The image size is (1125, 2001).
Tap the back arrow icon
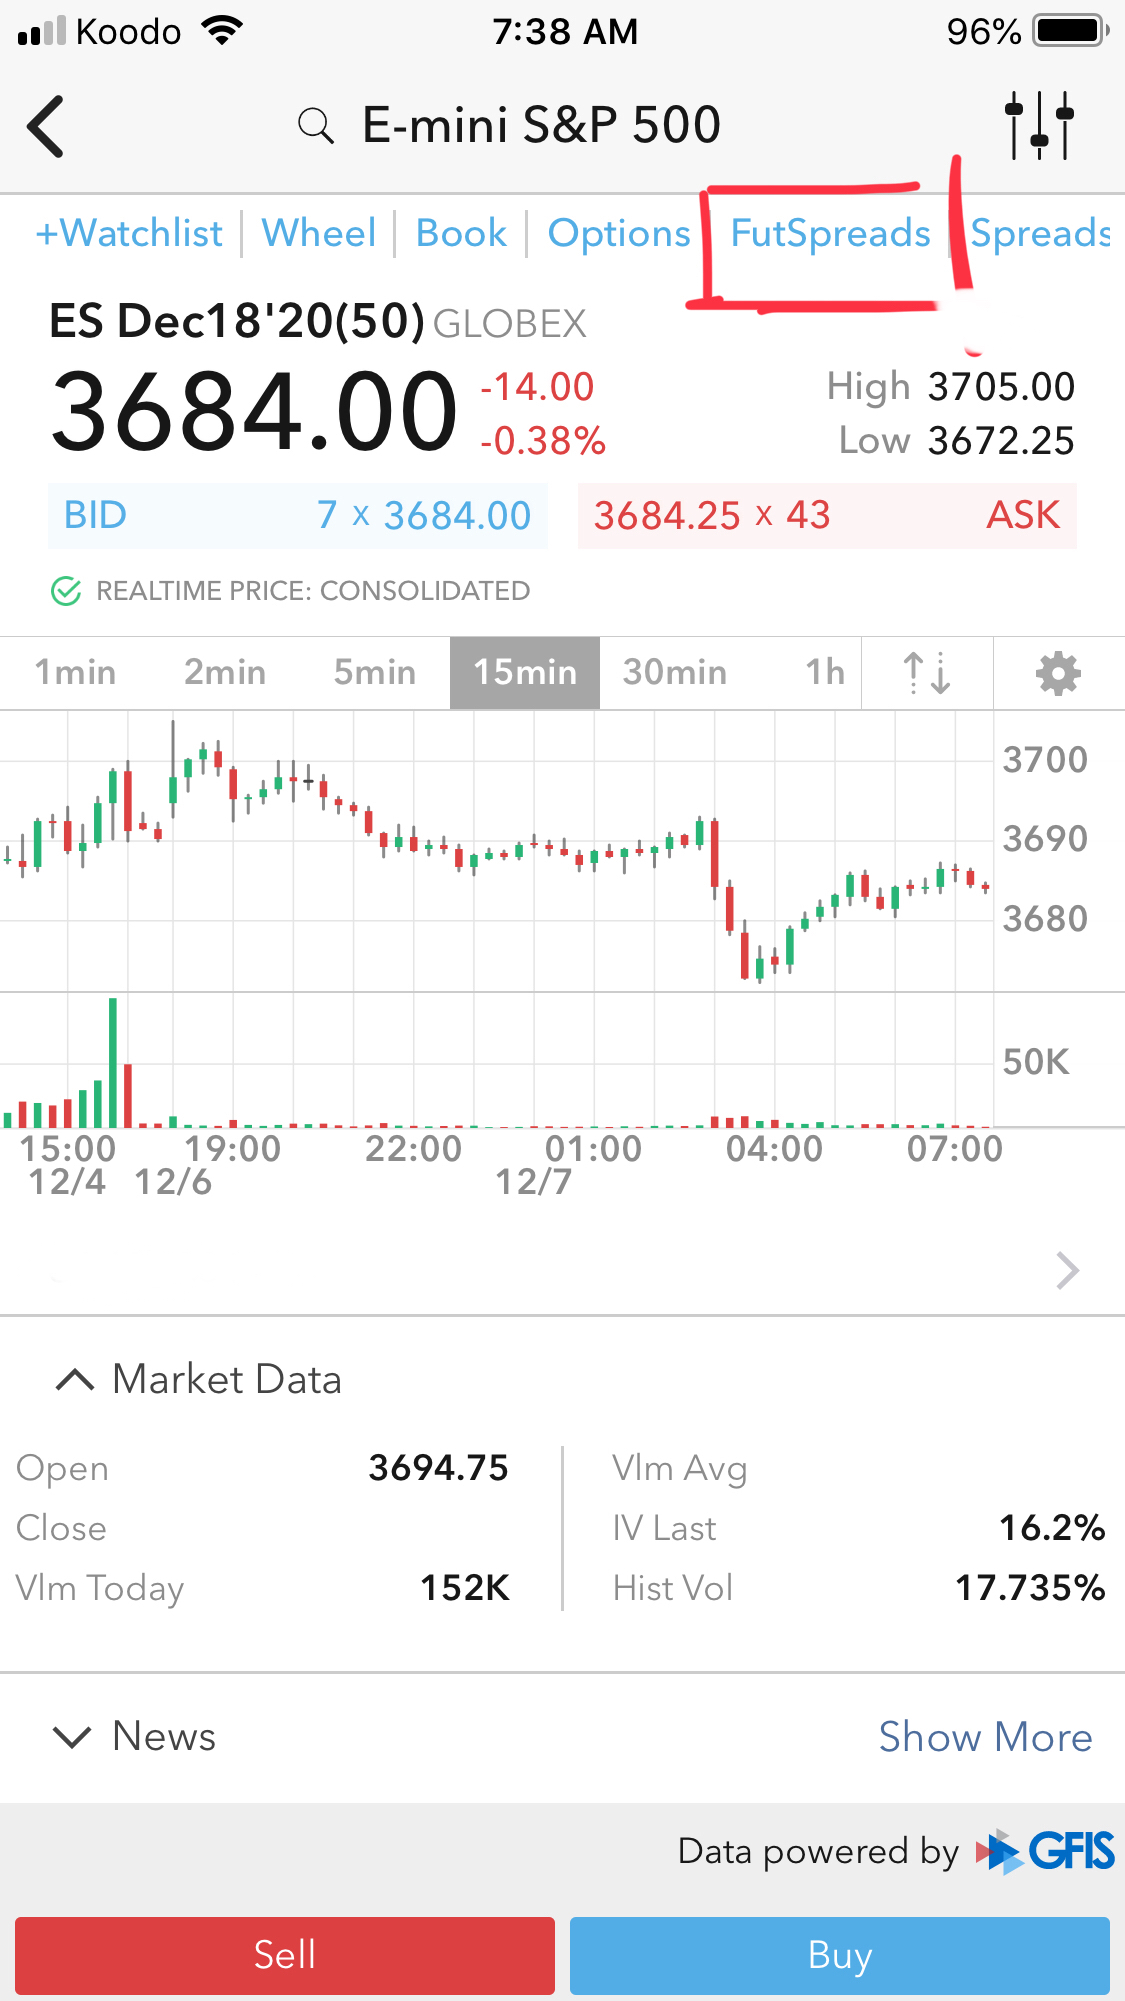[x=46, y=126]
